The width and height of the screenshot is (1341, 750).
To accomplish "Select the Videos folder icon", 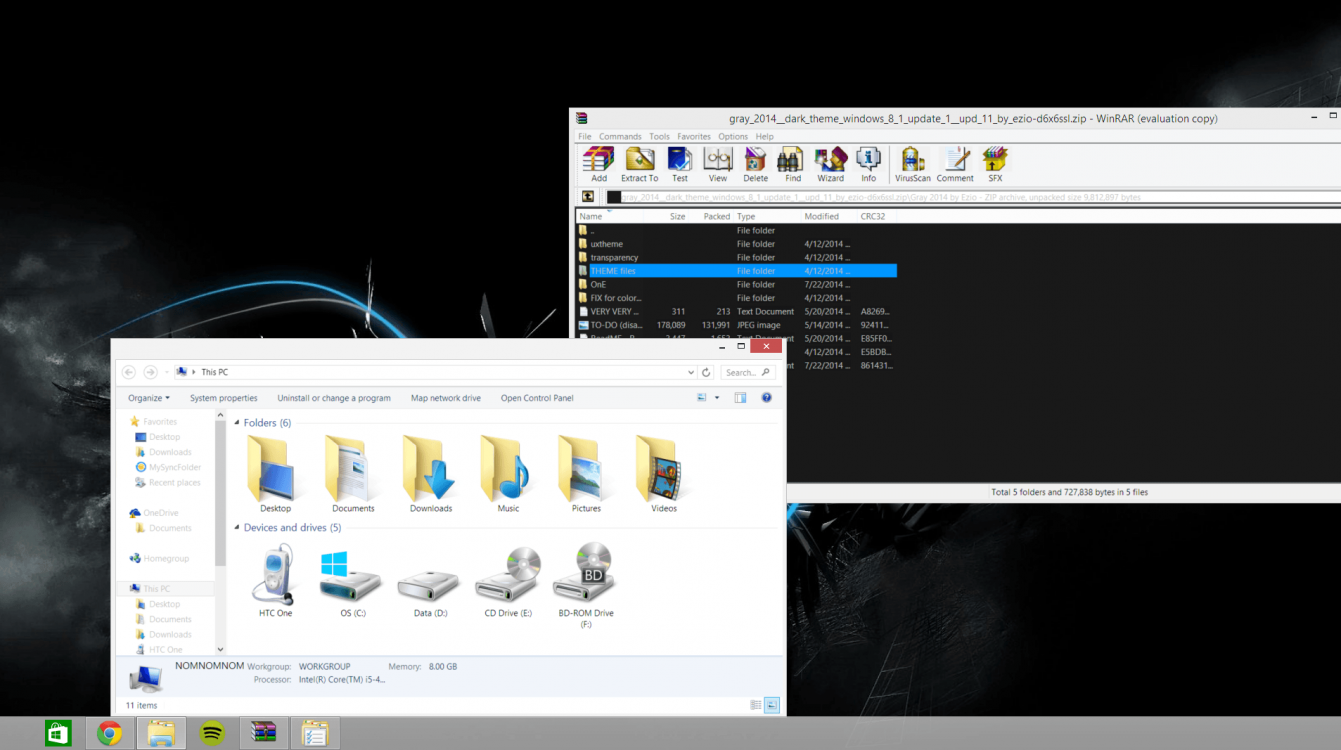I will [x=663, y=474].
